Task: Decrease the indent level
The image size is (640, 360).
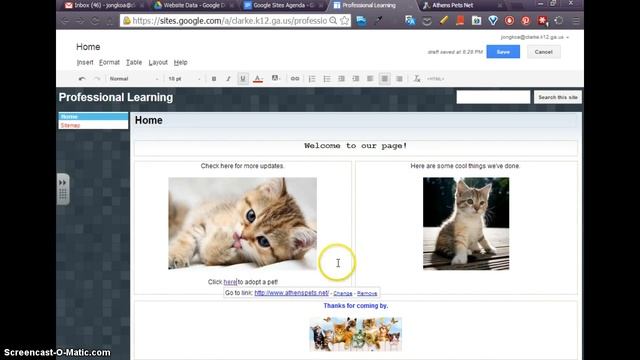Action: 342,79
